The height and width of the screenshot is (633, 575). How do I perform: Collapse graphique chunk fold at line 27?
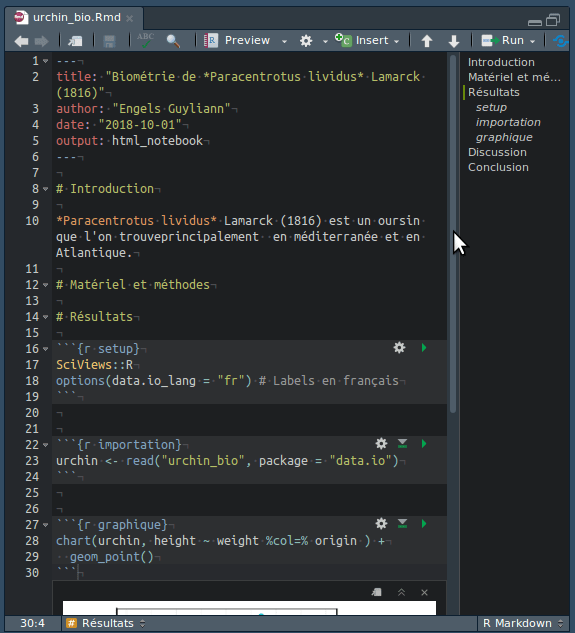point(46,525)
